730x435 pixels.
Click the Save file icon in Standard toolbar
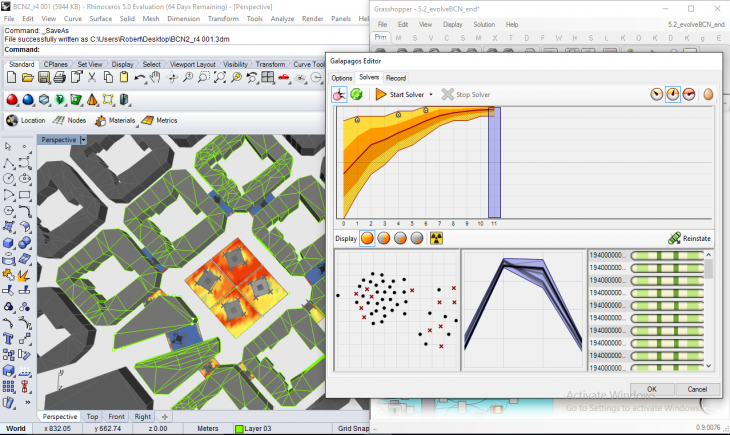pyautogui.click(x=44, y=77)
